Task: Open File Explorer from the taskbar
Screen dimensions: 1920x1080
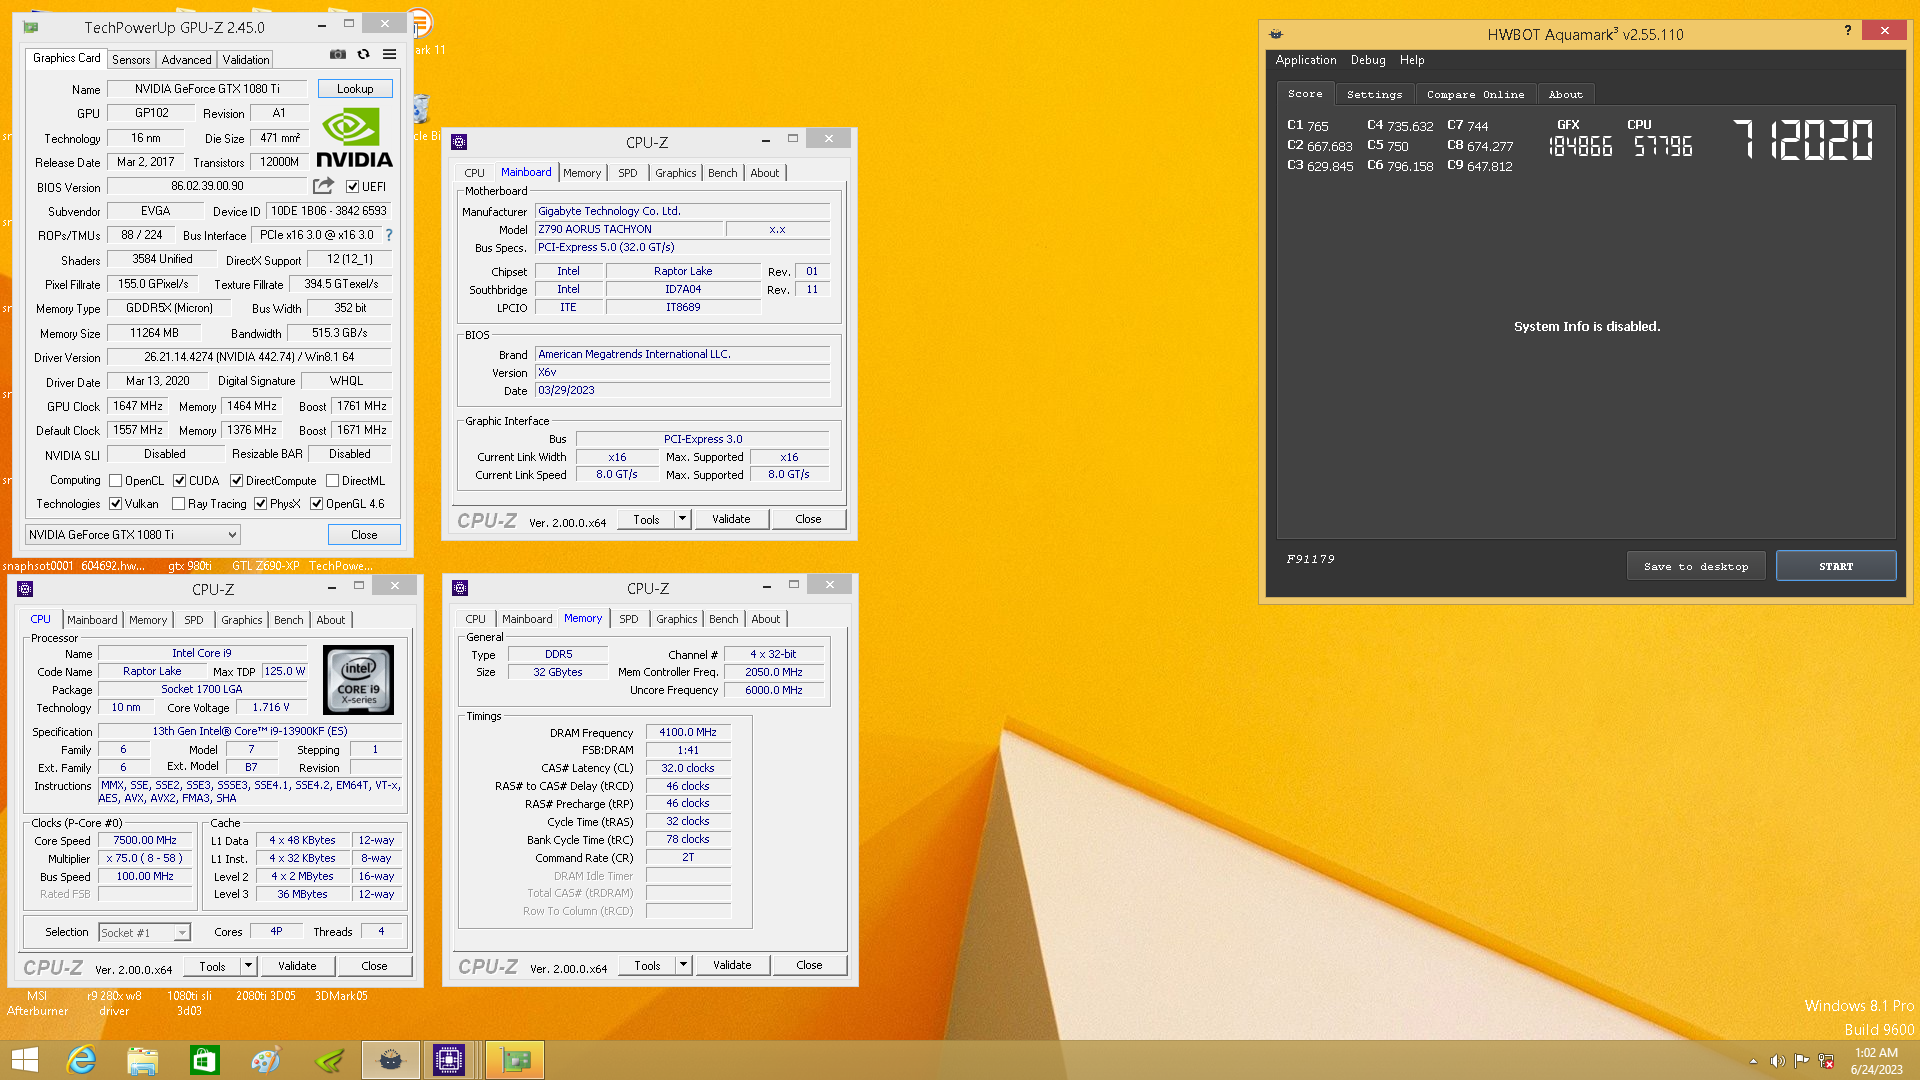Action: (x=143, y=1060)
